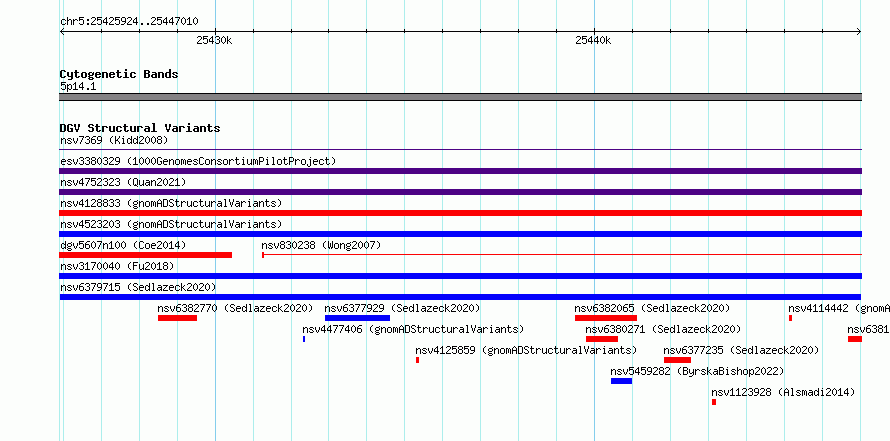The height and width of the screenshot is (441, 890).
Task: Click the nsv6382770 (Sedlazeck2020) label
Action: click(x=236, y=308)
